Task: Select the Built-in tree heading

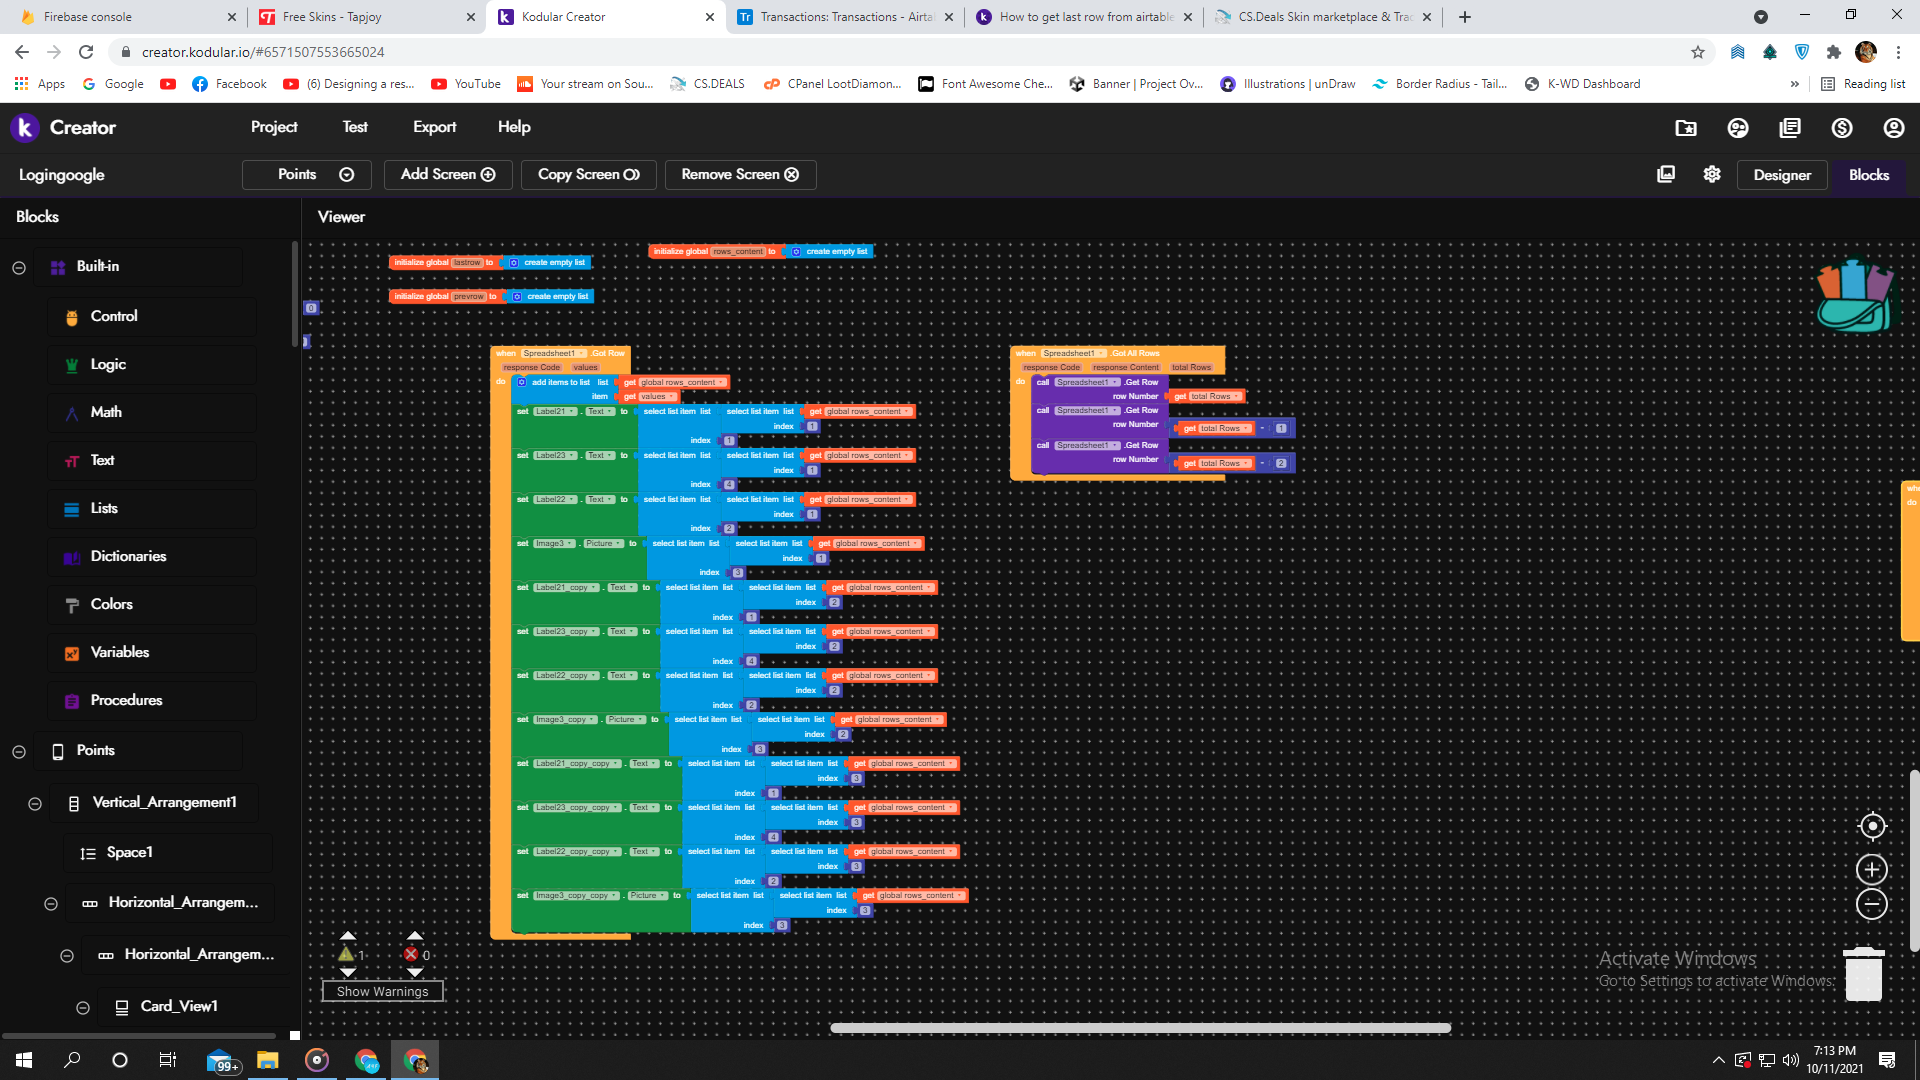Action: point(97,266)
